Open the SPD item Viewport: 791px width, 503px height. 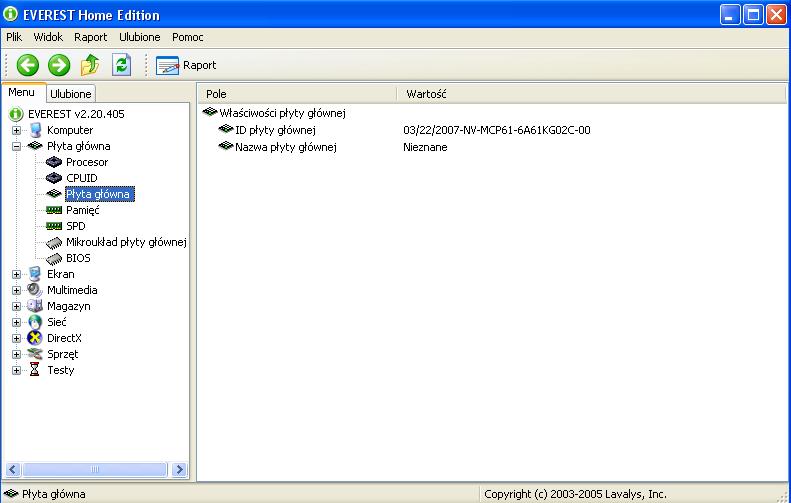[76, 226]
